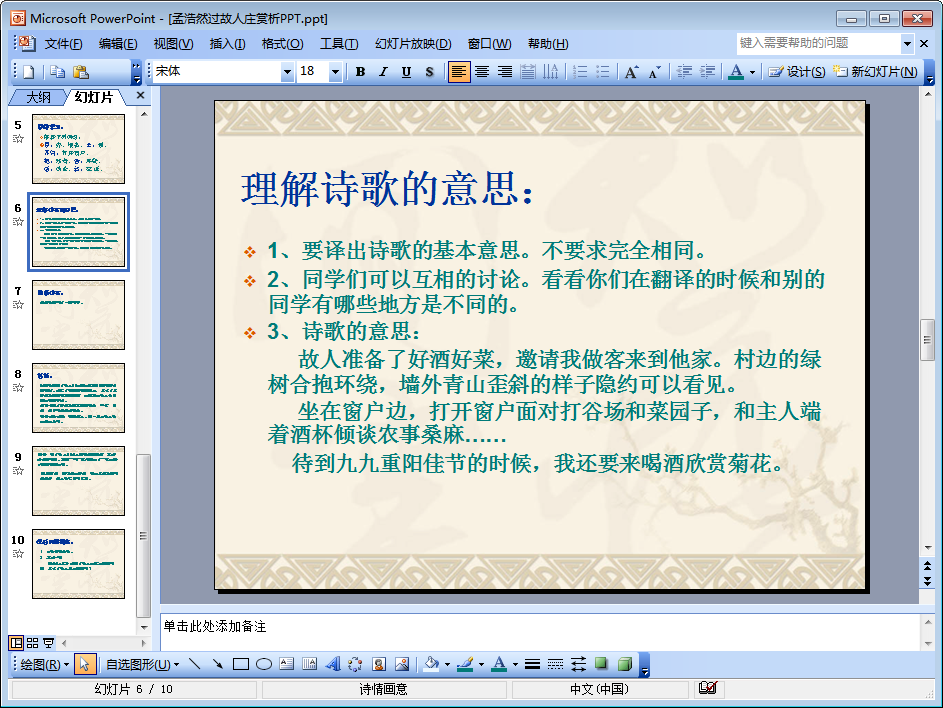The height and width of the screenshot is (708, 943).
Task: Toggle center text alignment
Action: point(482,72)
